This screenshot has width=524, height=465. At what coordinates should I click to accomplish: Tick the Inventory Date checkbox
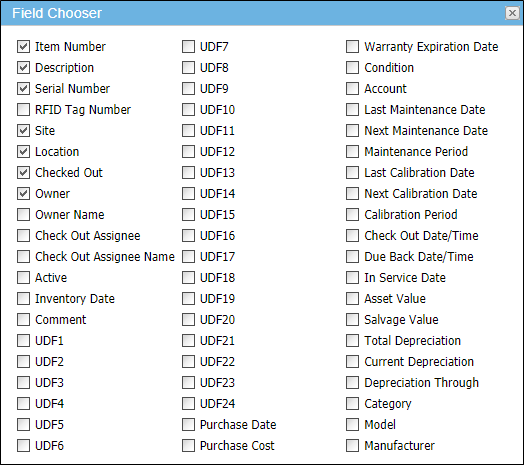point(23,299)
